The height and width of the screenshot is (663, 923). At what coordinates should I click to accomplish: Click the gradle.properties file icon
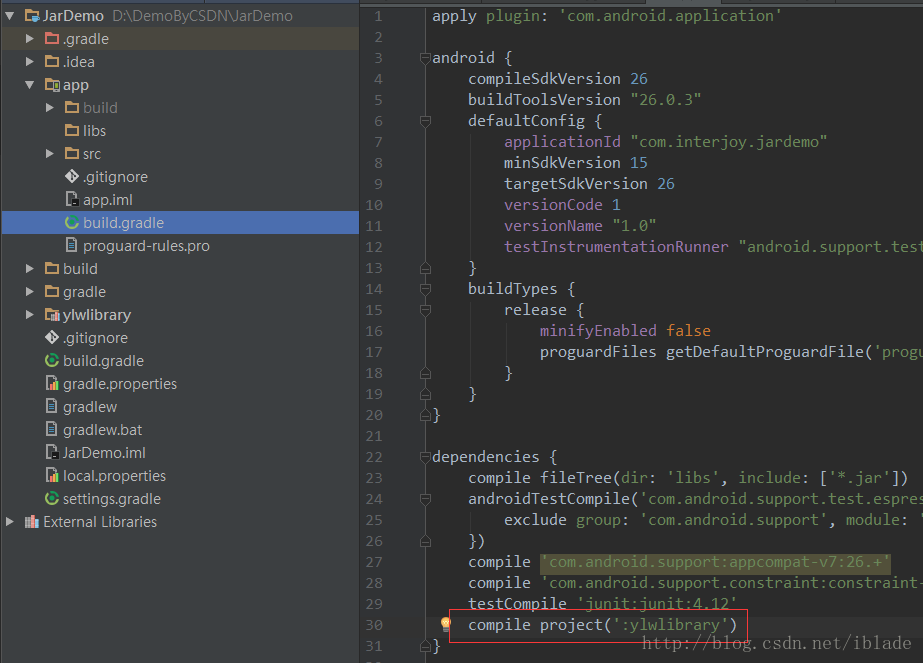[52, 383]
